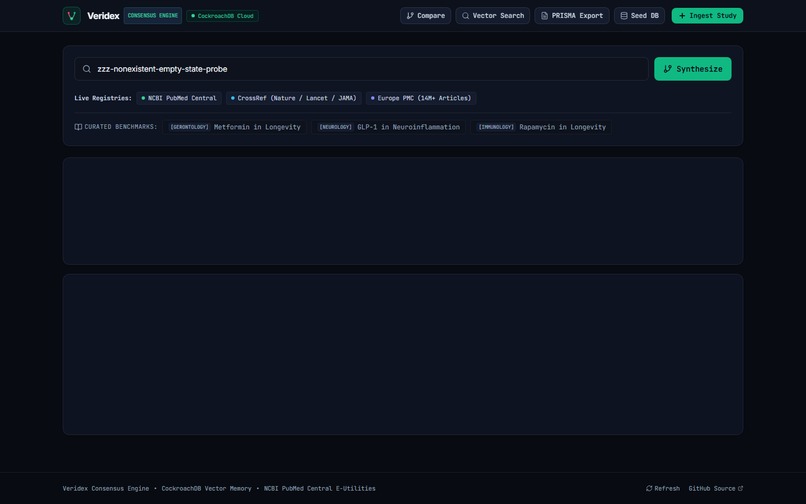Click footer text NCBI PubMed Central E-Utilities
Image resolution: width=806 pixels, height=504 pixels.
(320, 489)
